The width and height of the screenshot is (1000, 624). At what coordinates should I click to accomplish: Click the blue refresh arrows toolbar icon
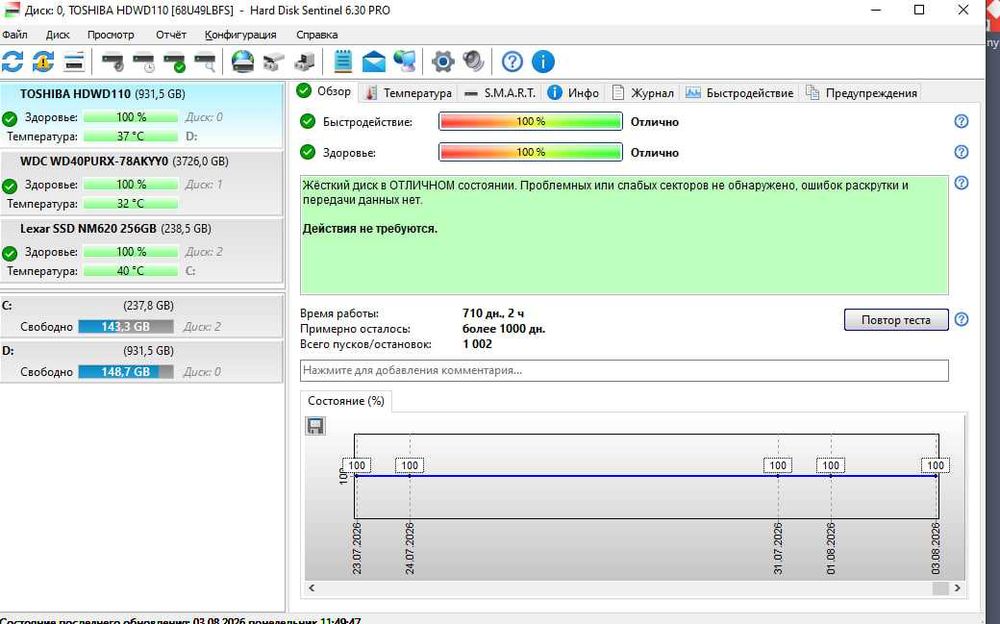pos(12,62)
